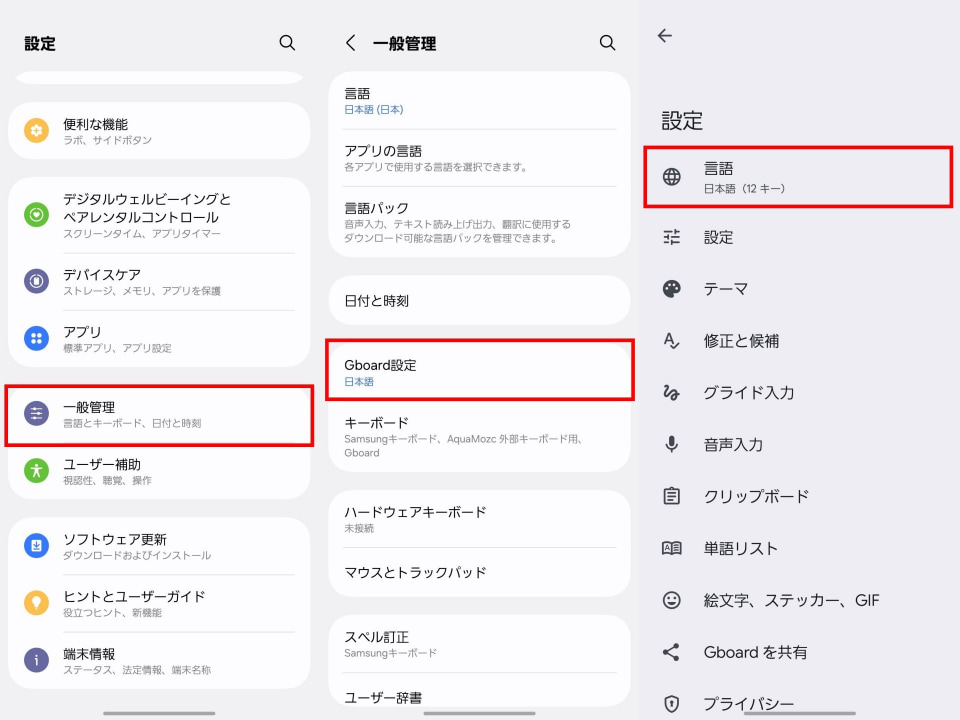This screenshot has width=960, height=720.
Task: Open 端末情報 entry
Action: pyautogui.click(x=159, y=661)
